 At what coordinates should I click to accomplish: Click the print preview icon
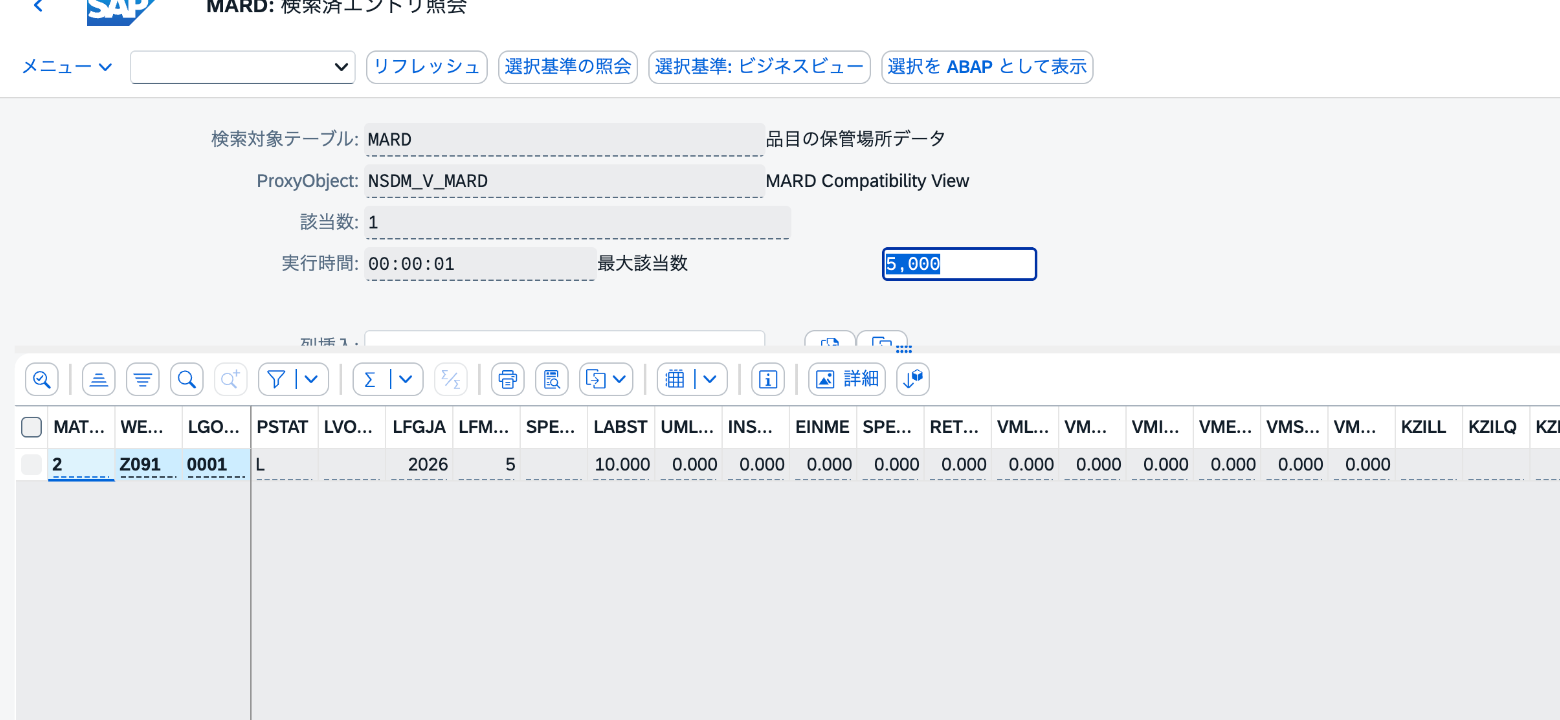pyautogui.click(x=552, y=379)
